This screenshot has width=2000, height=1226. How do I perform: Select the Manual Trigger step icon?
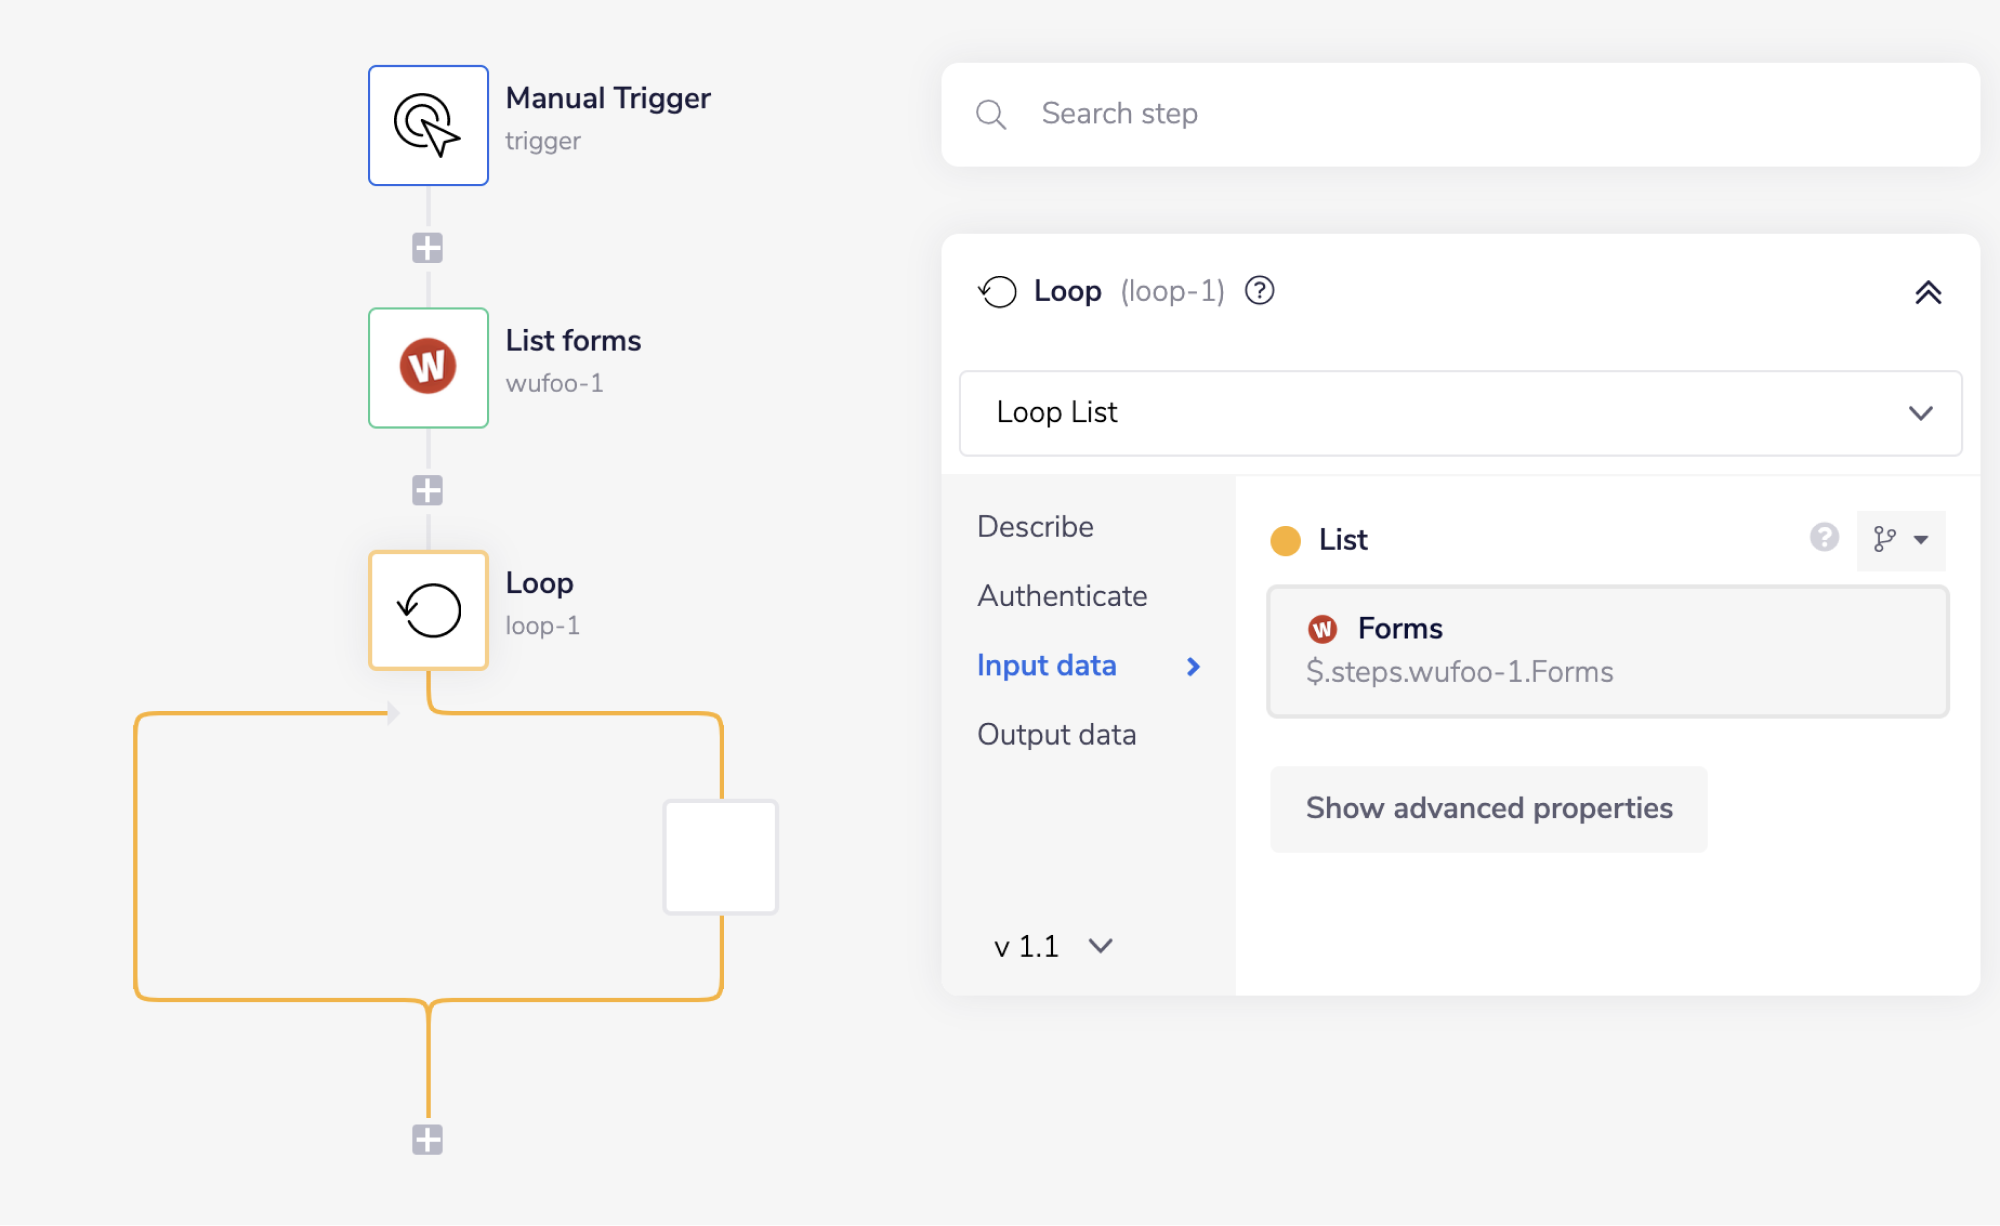click(428, 126)
